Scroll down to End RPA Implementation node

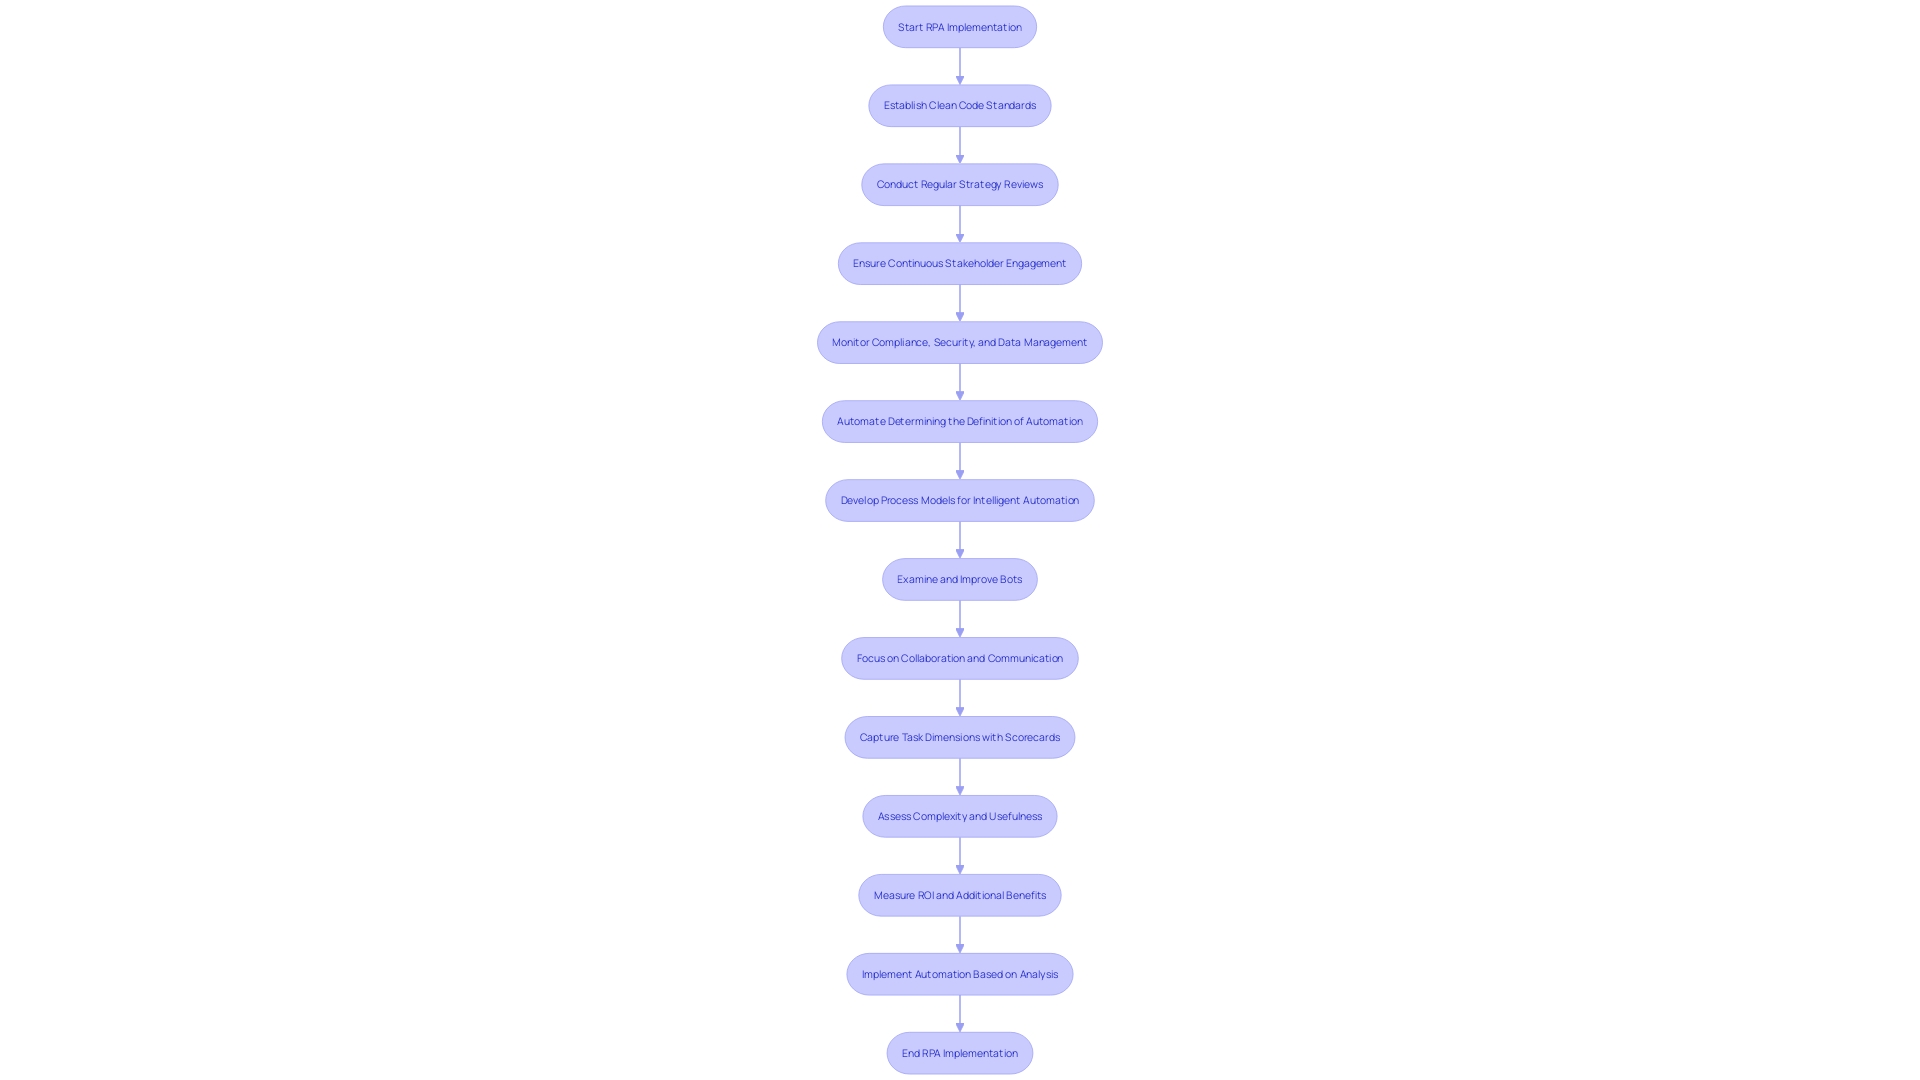[x=960, y=1052]
